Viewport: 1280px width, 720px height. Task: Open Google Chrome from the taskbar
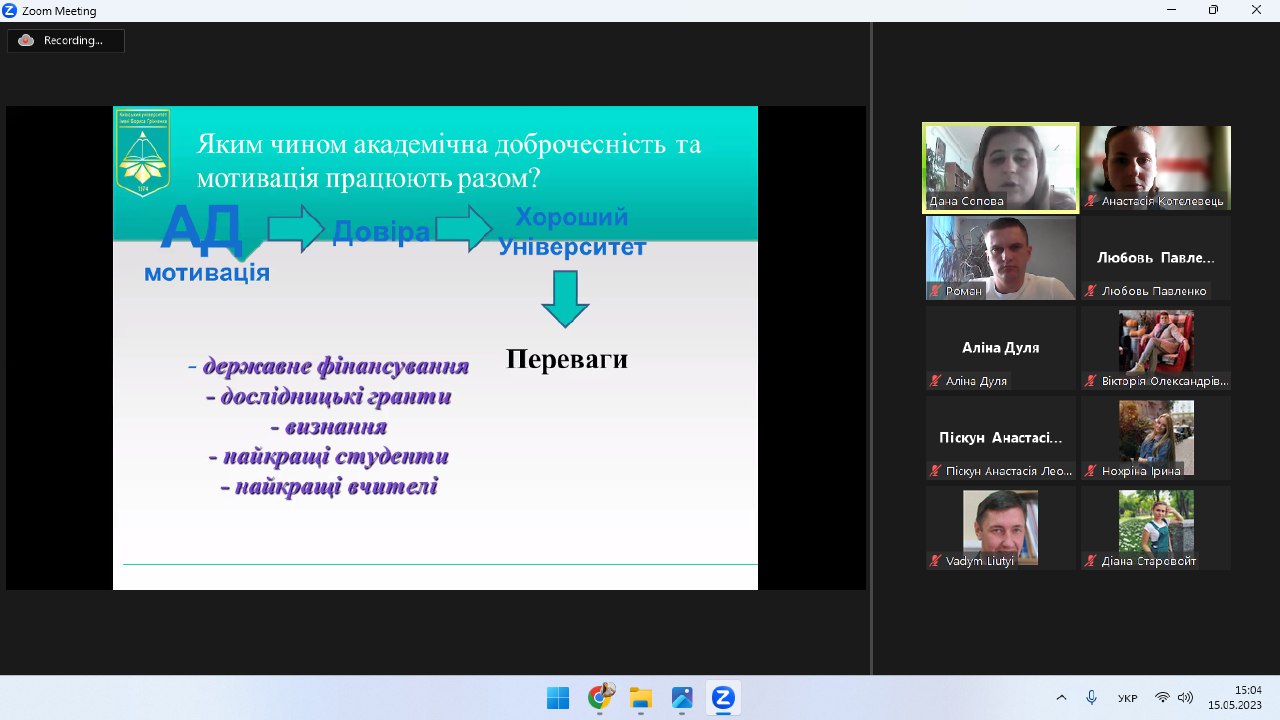point(600,698)
